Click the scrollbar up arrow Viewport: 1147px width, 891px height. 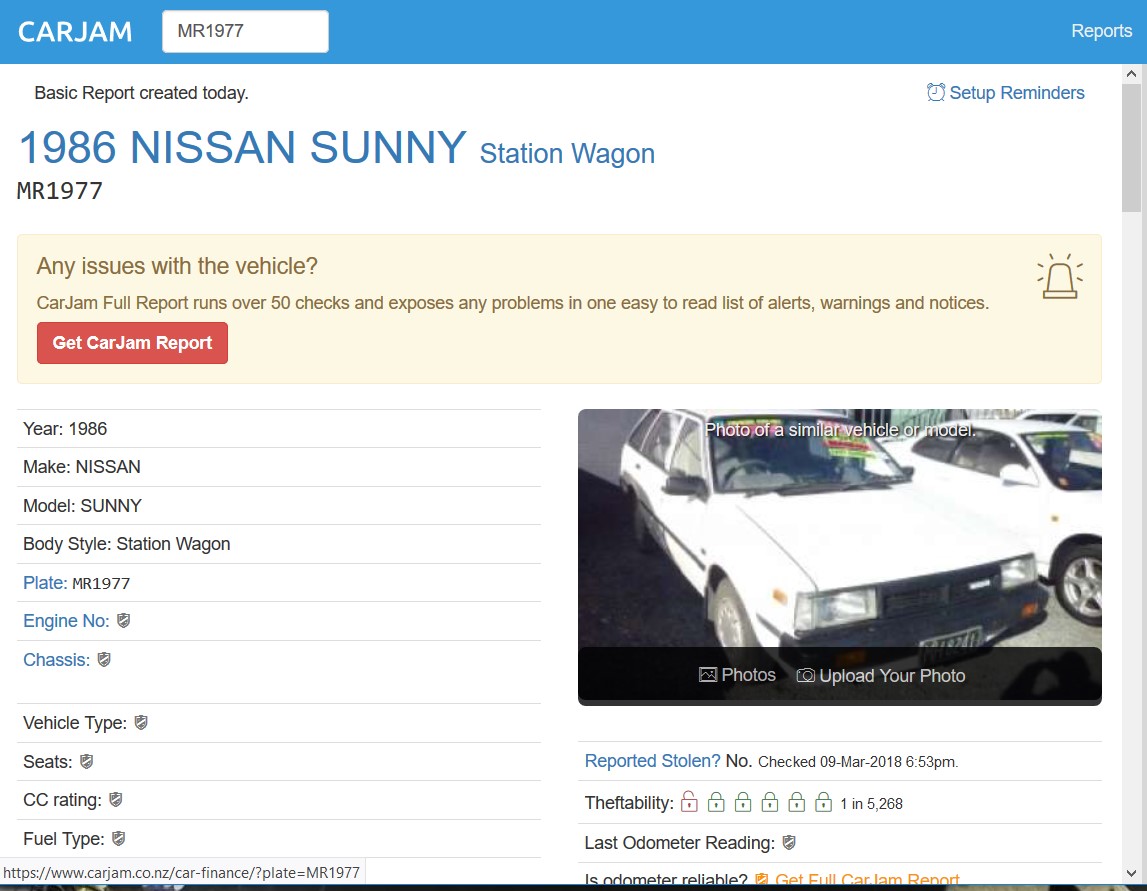(1131, 74)
